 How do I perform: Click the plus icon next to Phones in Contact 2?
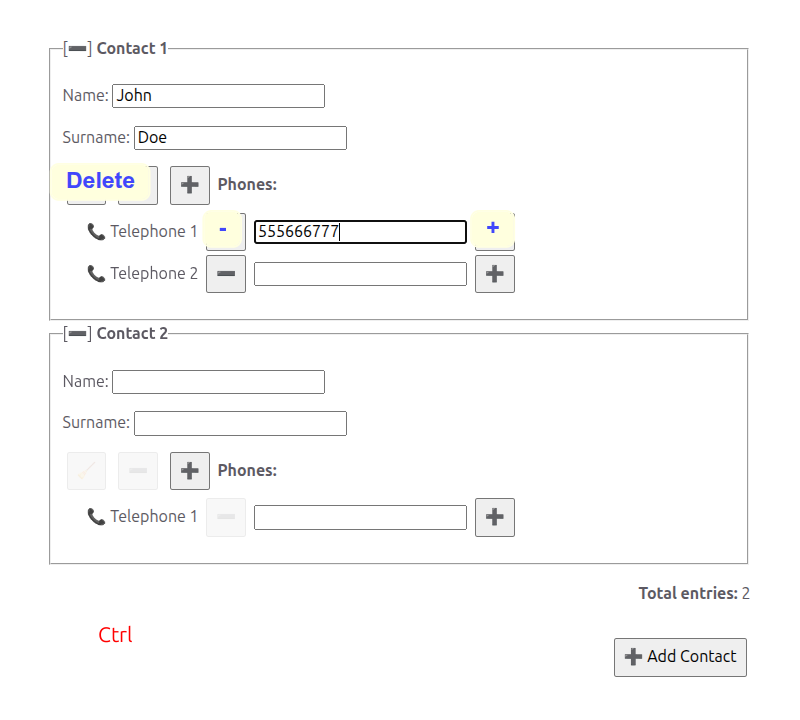point(189,470)
